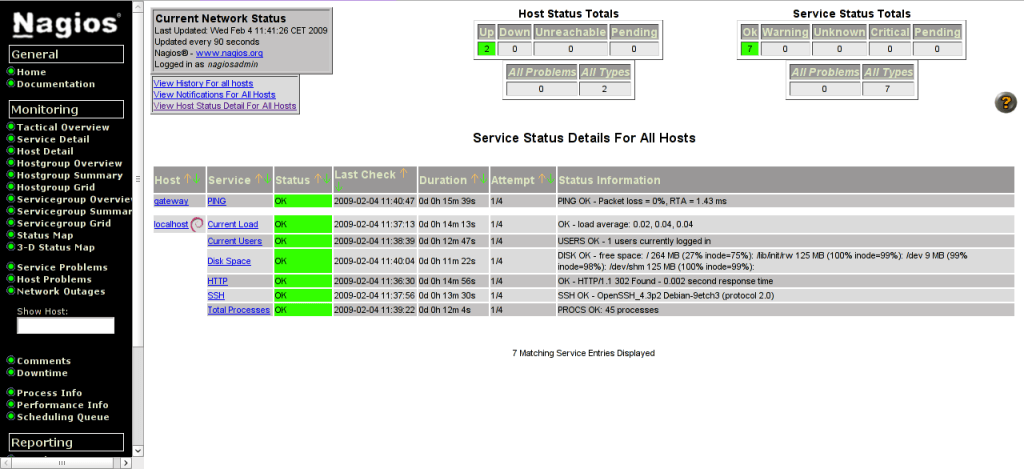
Task: Go to Service Detail in the sidebar
Action: click(53, 139)
